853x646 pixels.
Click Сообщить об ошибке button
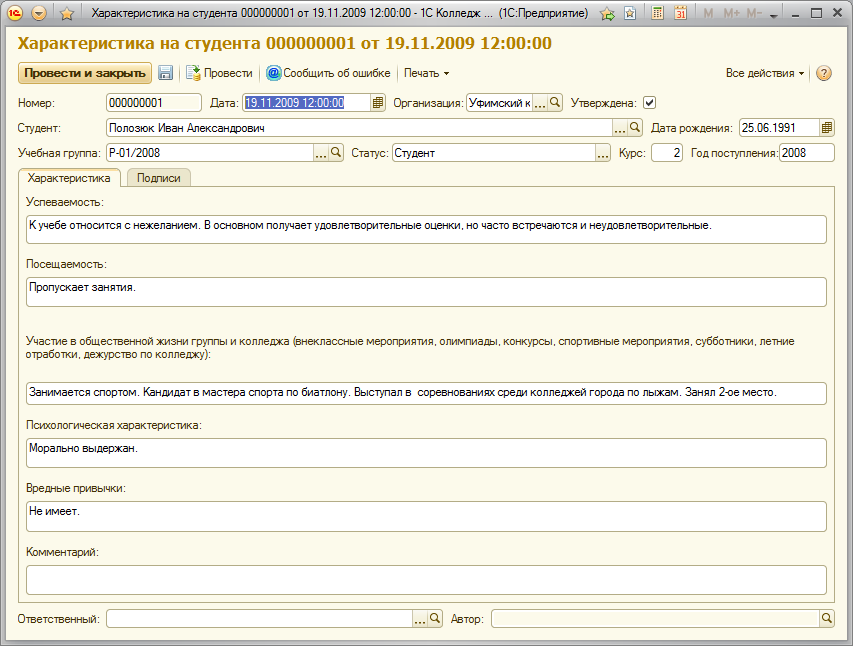pos(329,73)
